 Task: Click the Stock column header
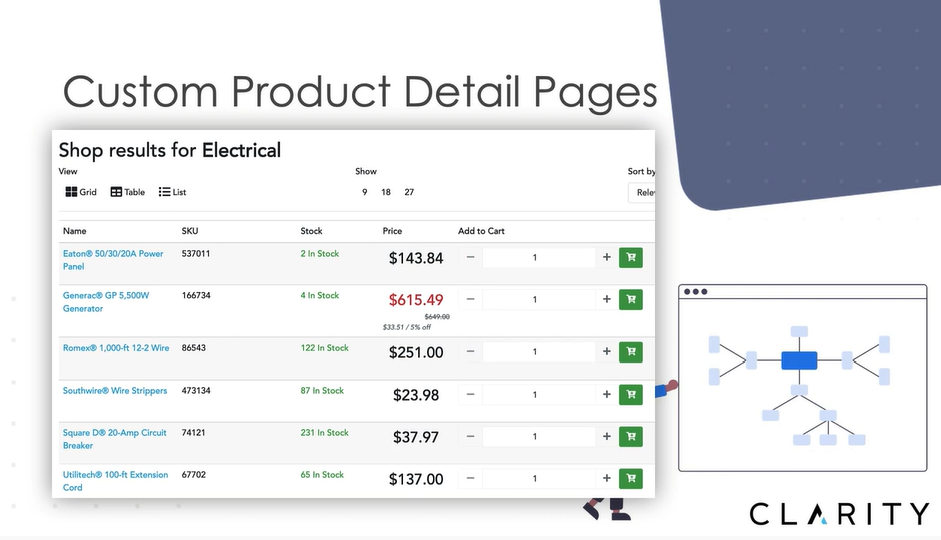[311, 231]
